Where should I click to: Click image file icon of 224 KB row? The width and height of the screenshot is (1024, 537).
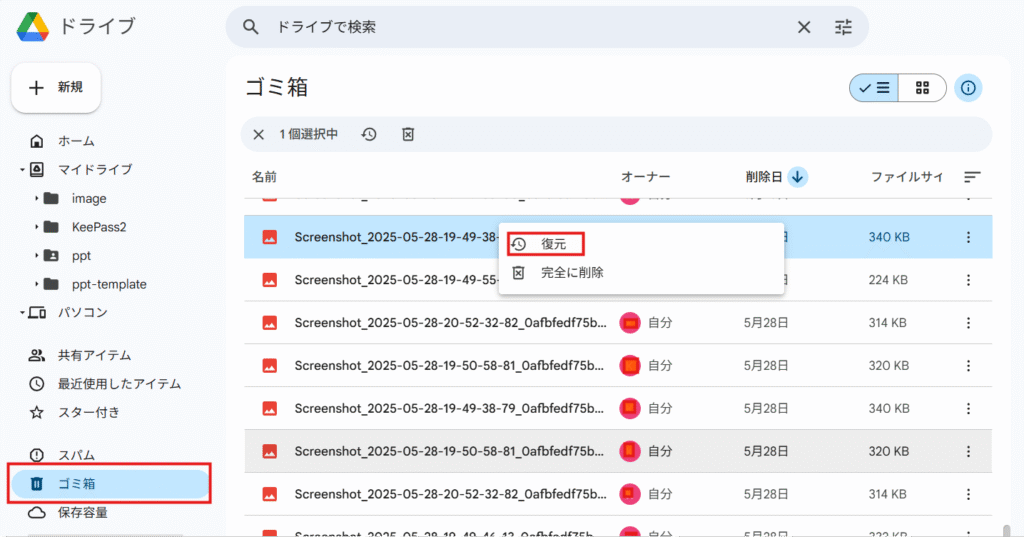269,280
